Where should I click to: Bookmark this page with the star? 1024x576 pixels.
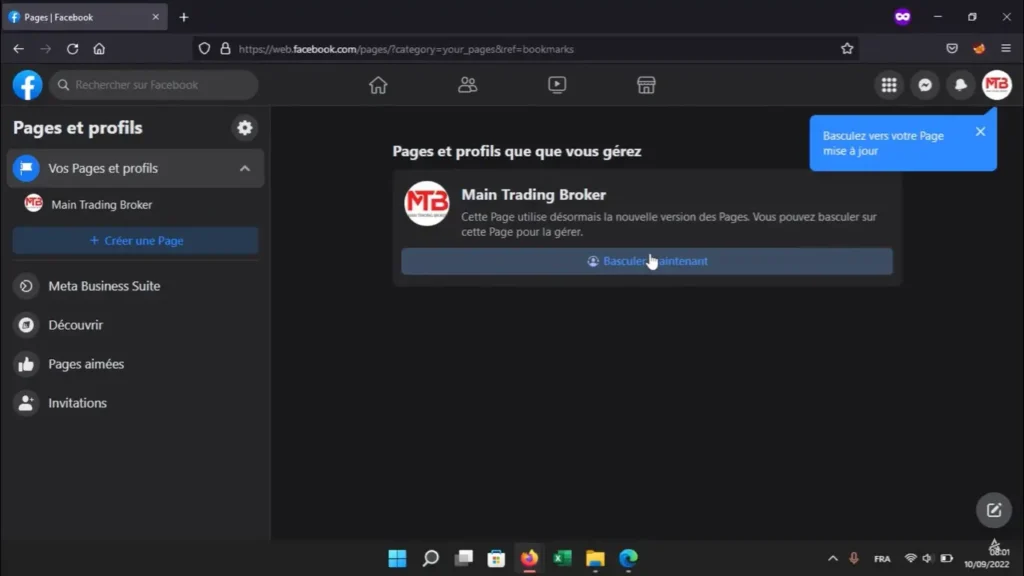(847, 49)
